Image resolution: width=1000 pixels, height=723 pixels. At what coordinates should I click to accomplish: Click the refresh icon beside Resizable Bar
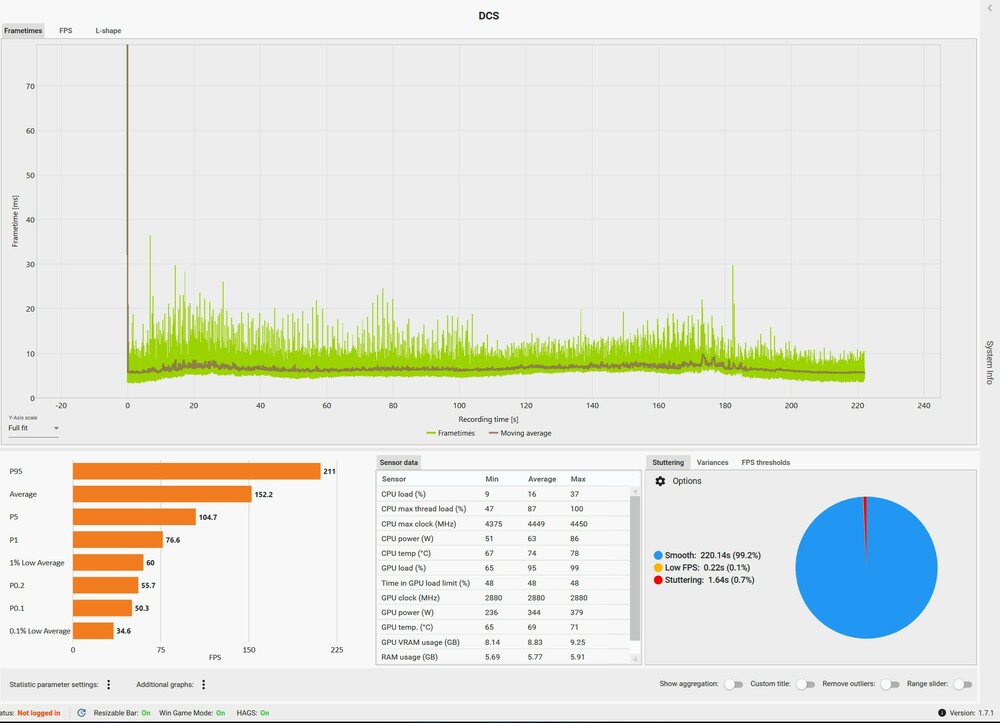(x=82, y=713)
